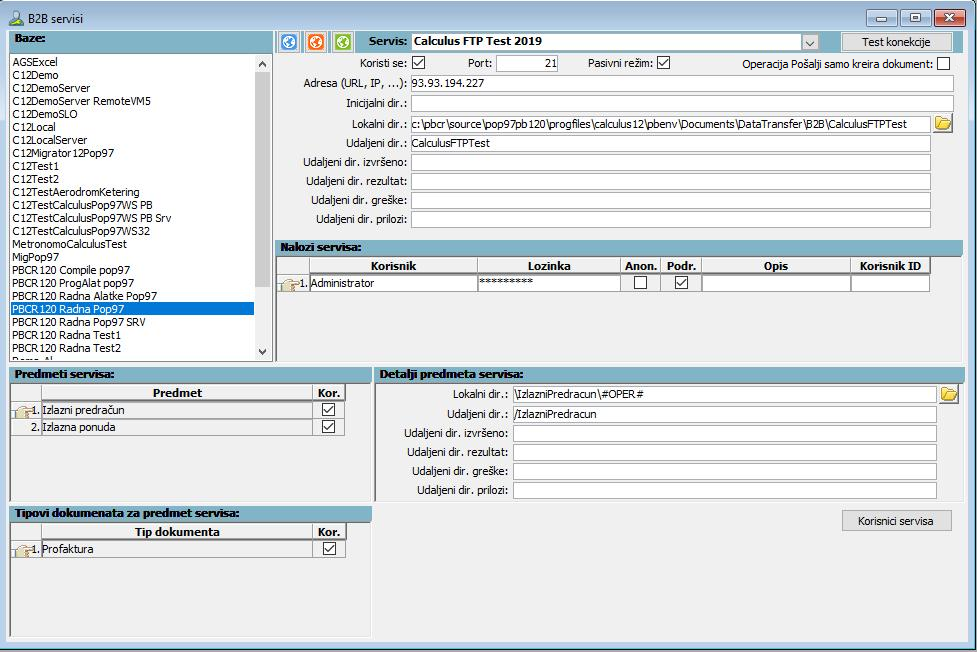The width and height of the screenshot is (977, 652).
Task: Check the Anon. box for Administrator
Action: pos(641,283)
